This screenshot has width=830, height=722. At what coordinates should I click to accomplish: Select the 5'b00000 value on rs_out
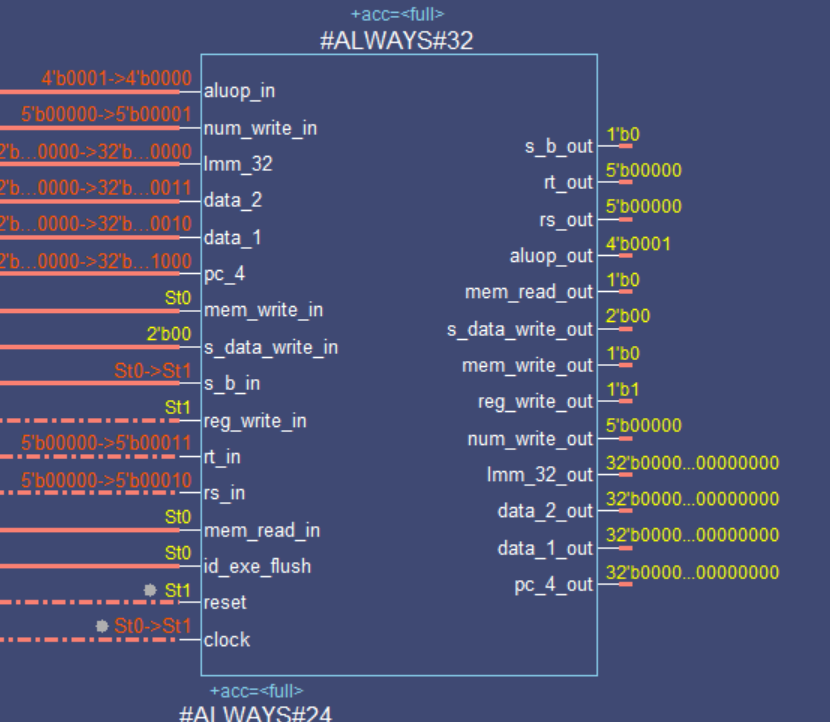[644, 206]
